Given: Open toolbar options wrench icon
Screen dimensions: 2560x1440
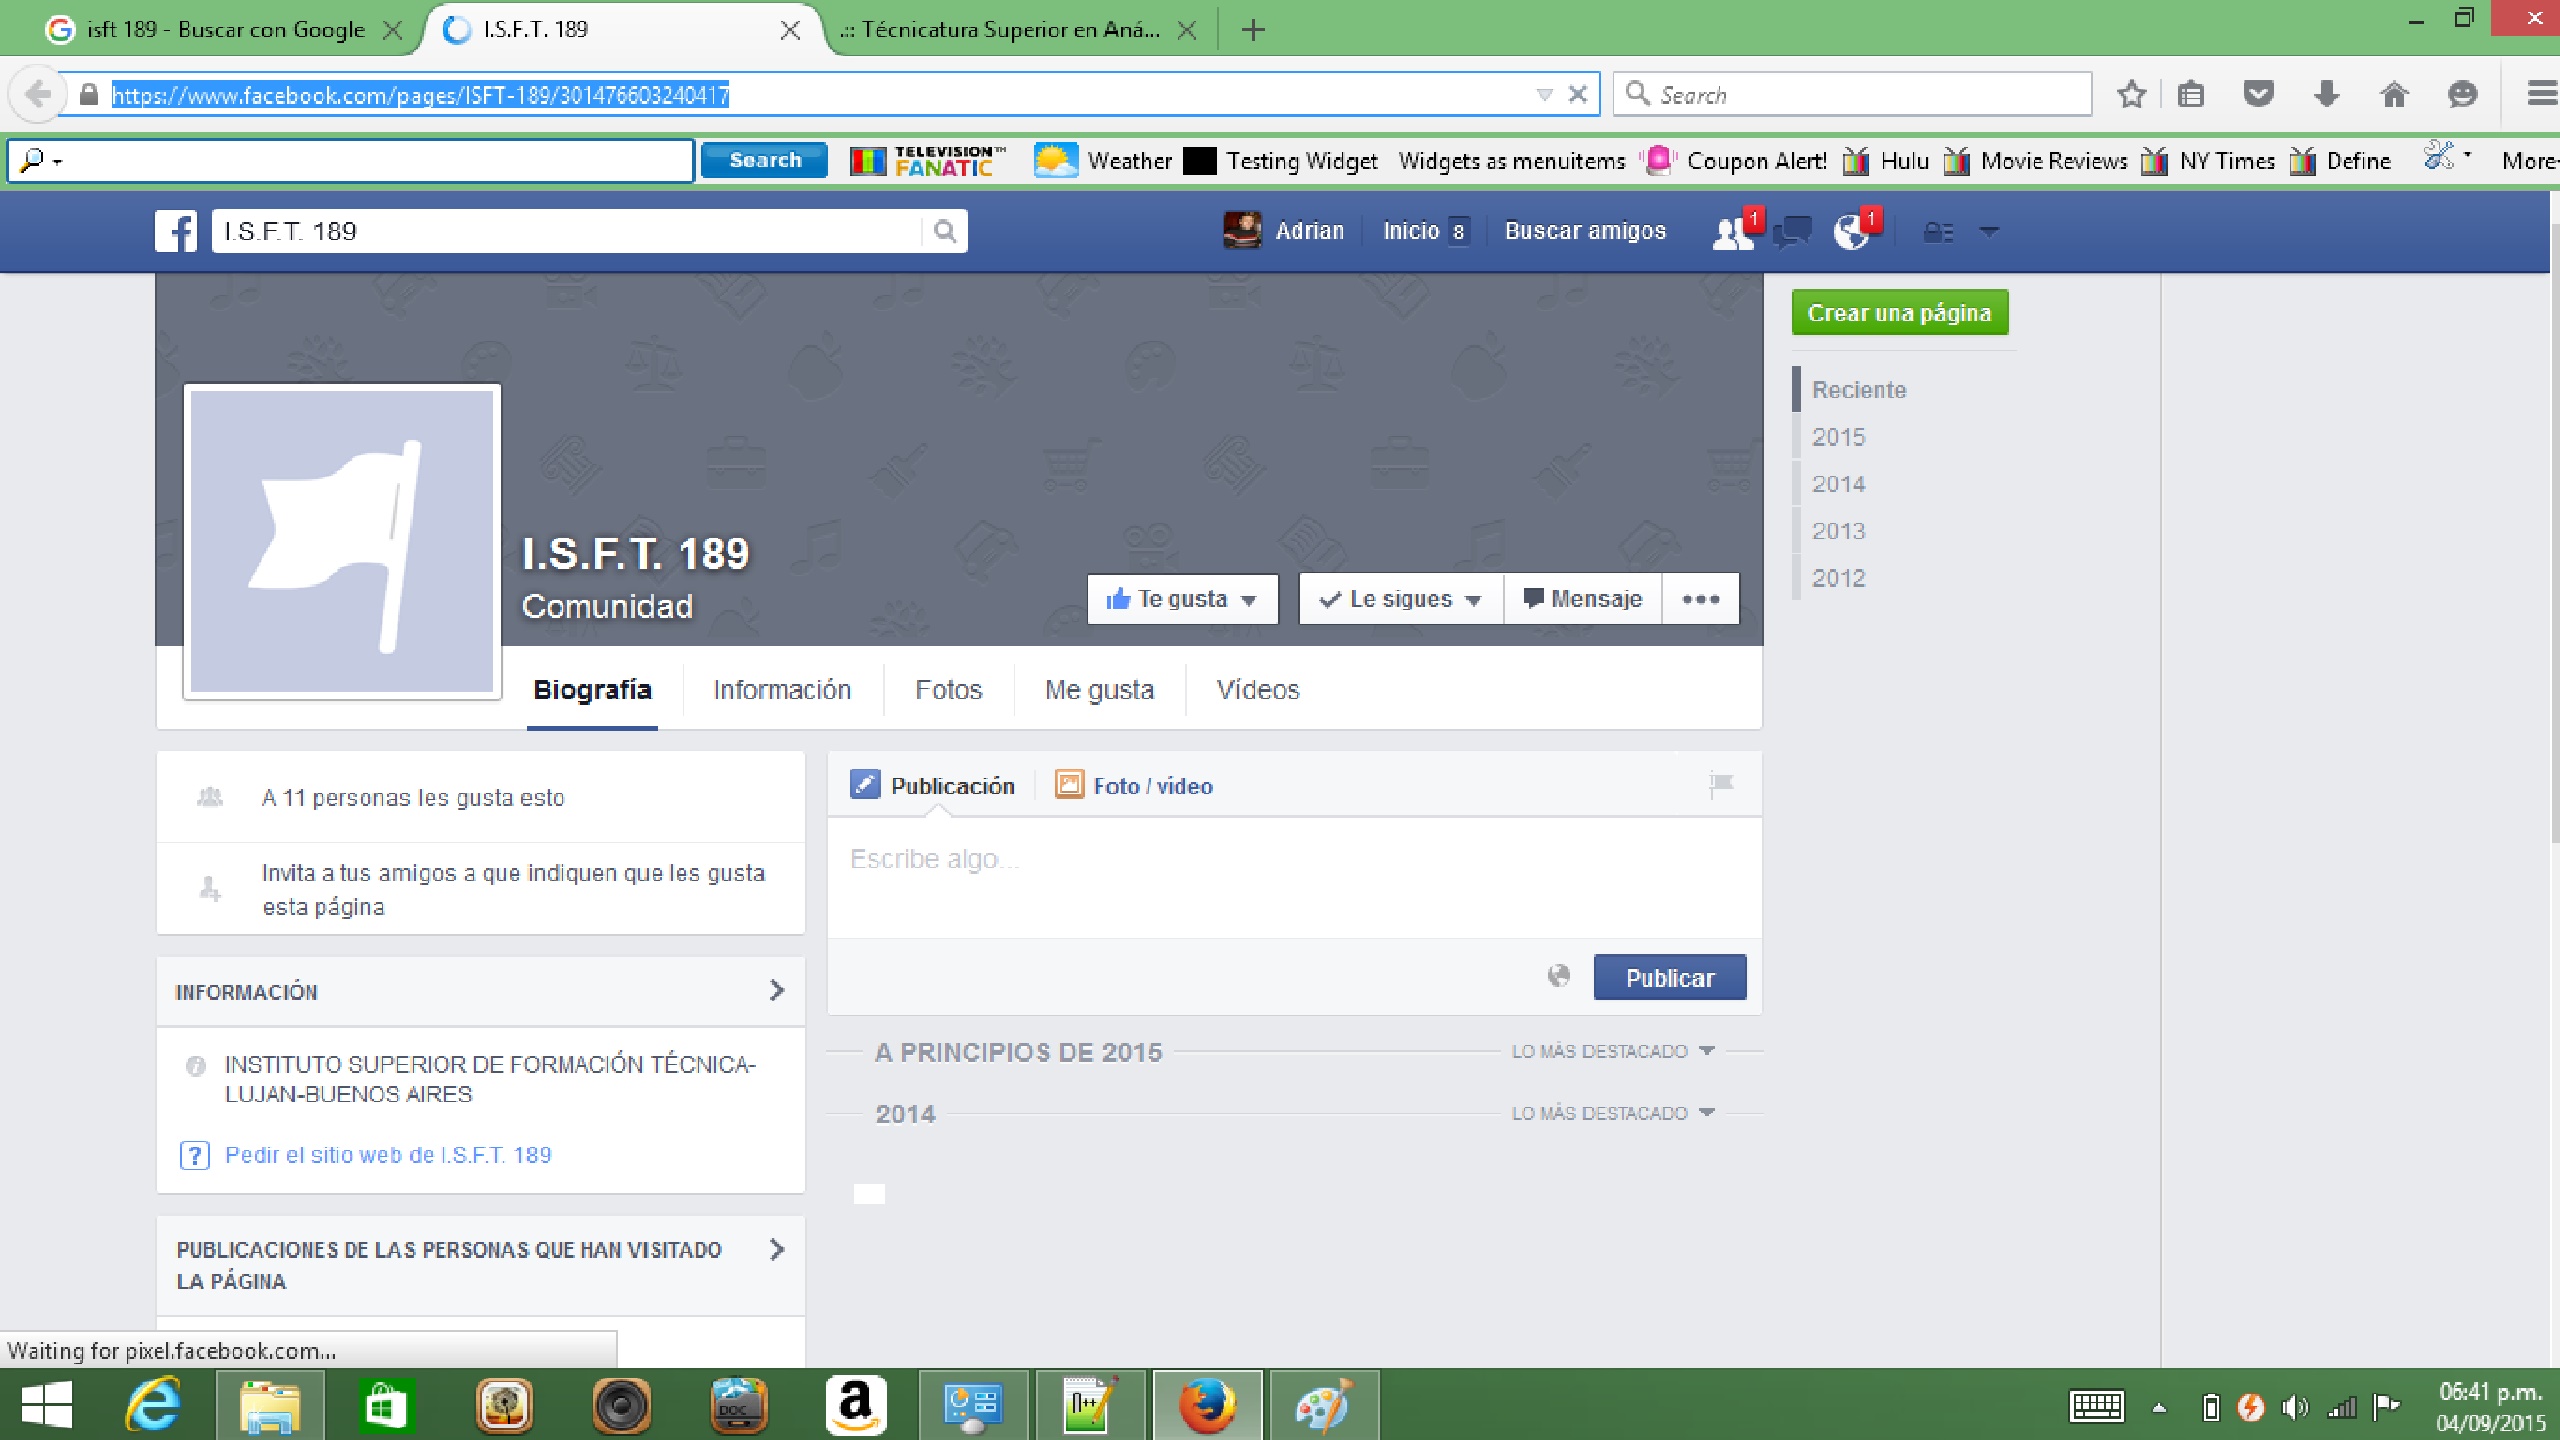Looking at the screenshot, I should tap(2440, 158).
